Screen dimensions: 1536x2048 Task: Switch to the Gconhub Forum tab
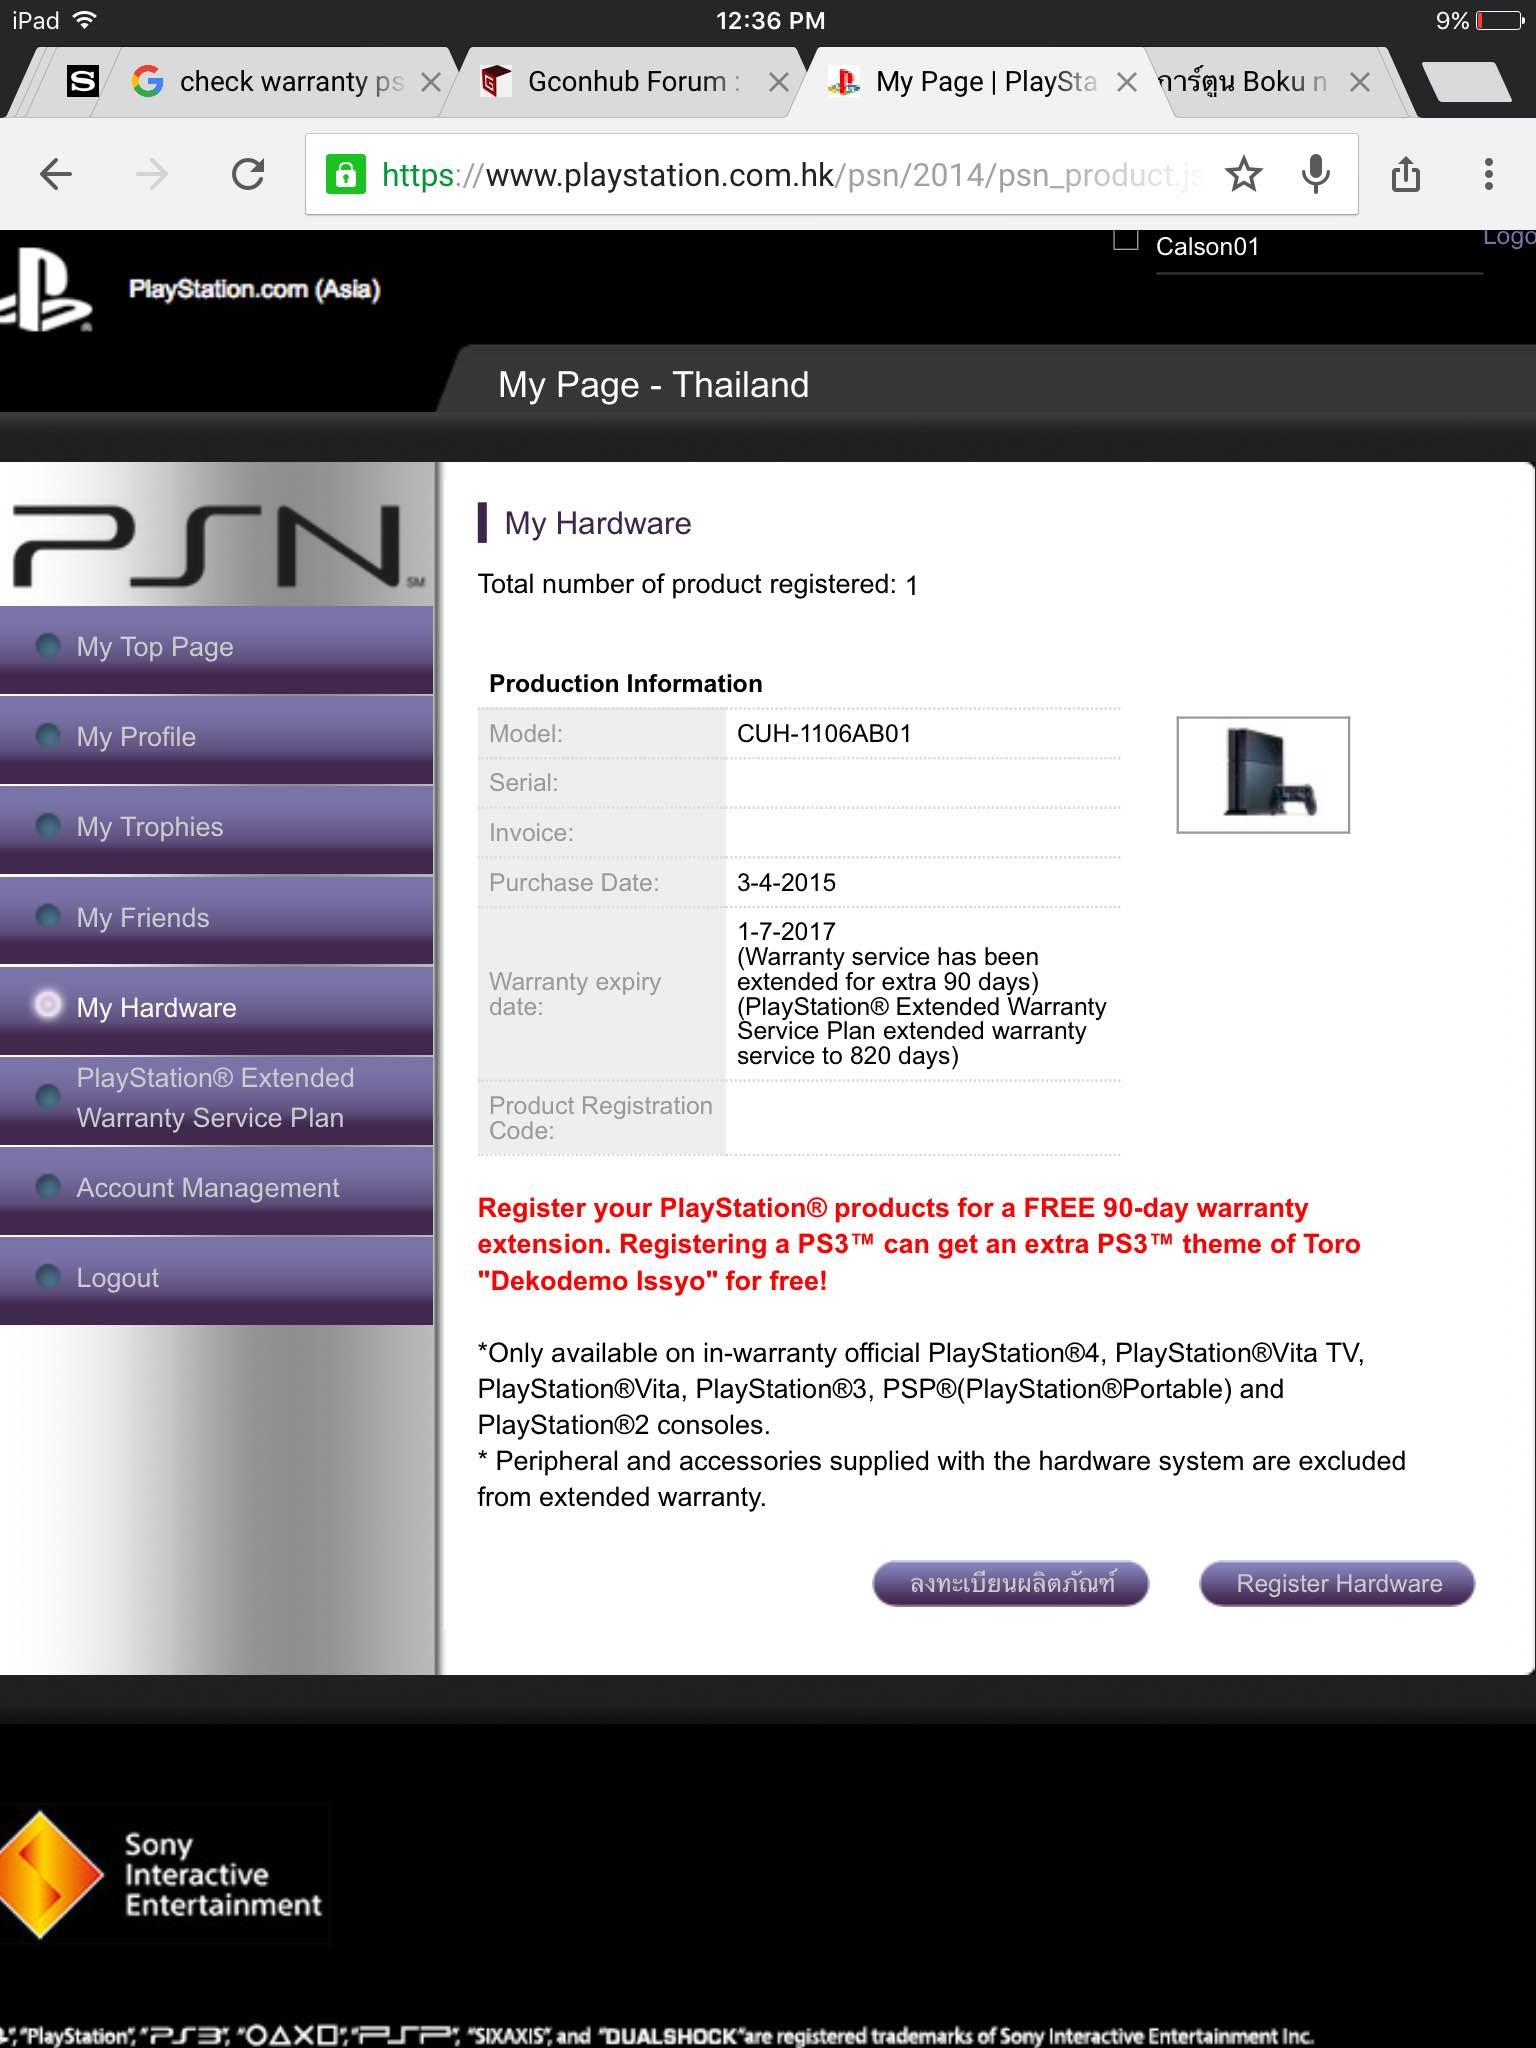620,82
